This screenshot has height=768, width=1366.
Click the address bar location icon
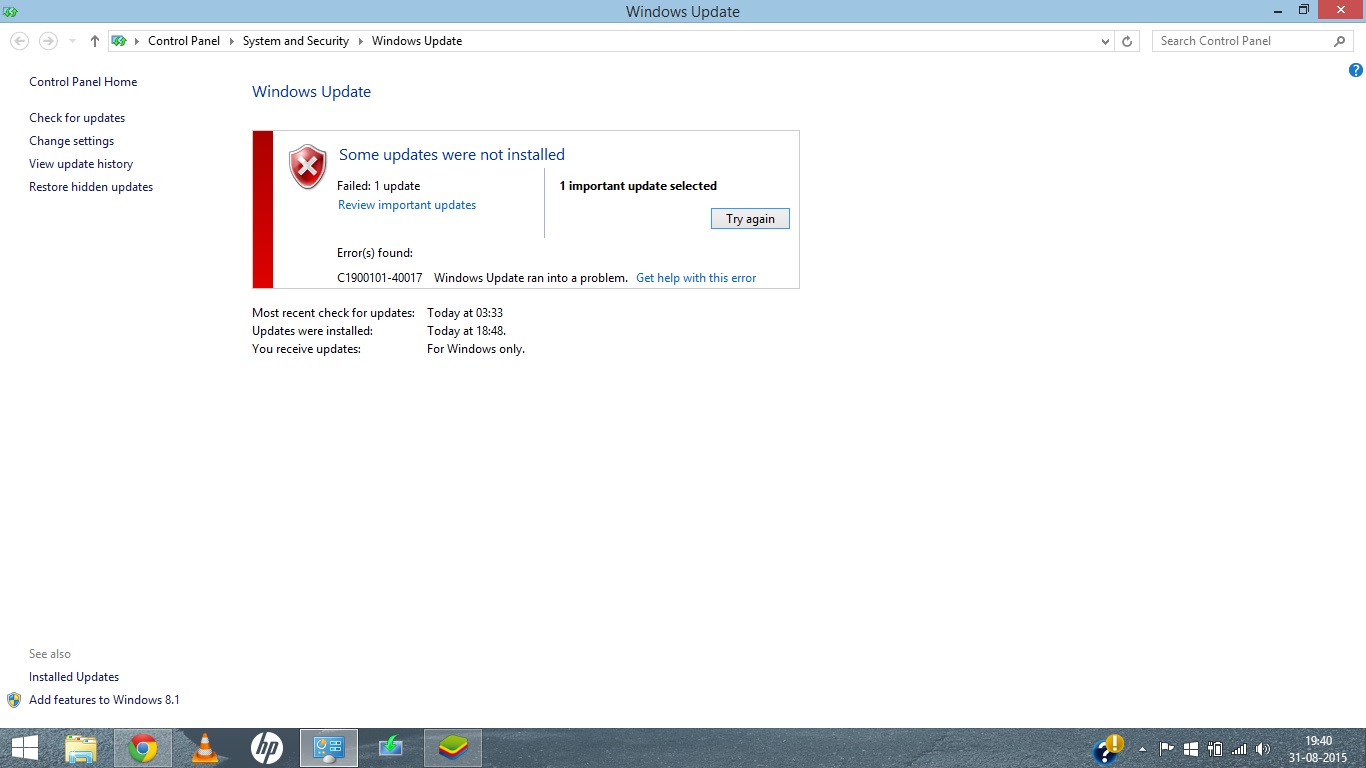coord(120,41)
